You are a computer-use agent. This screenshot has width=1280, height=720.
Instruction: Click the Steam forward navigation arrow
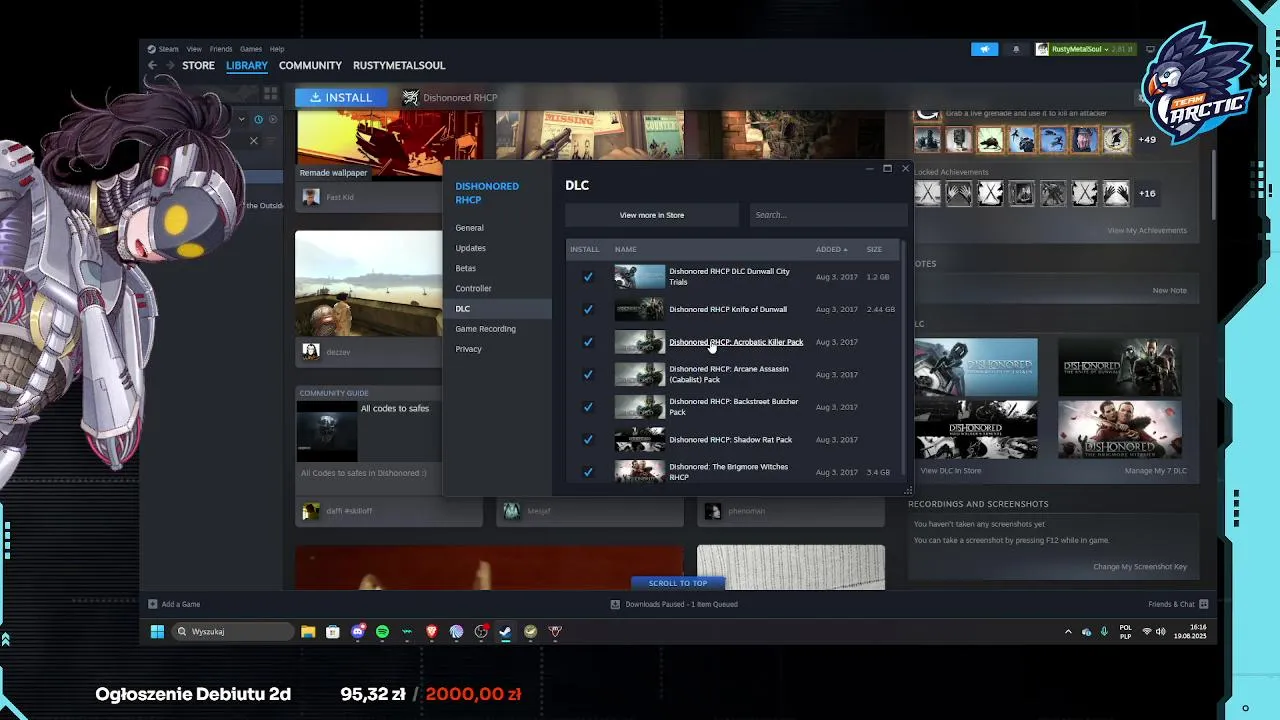(x=170, y=65)
